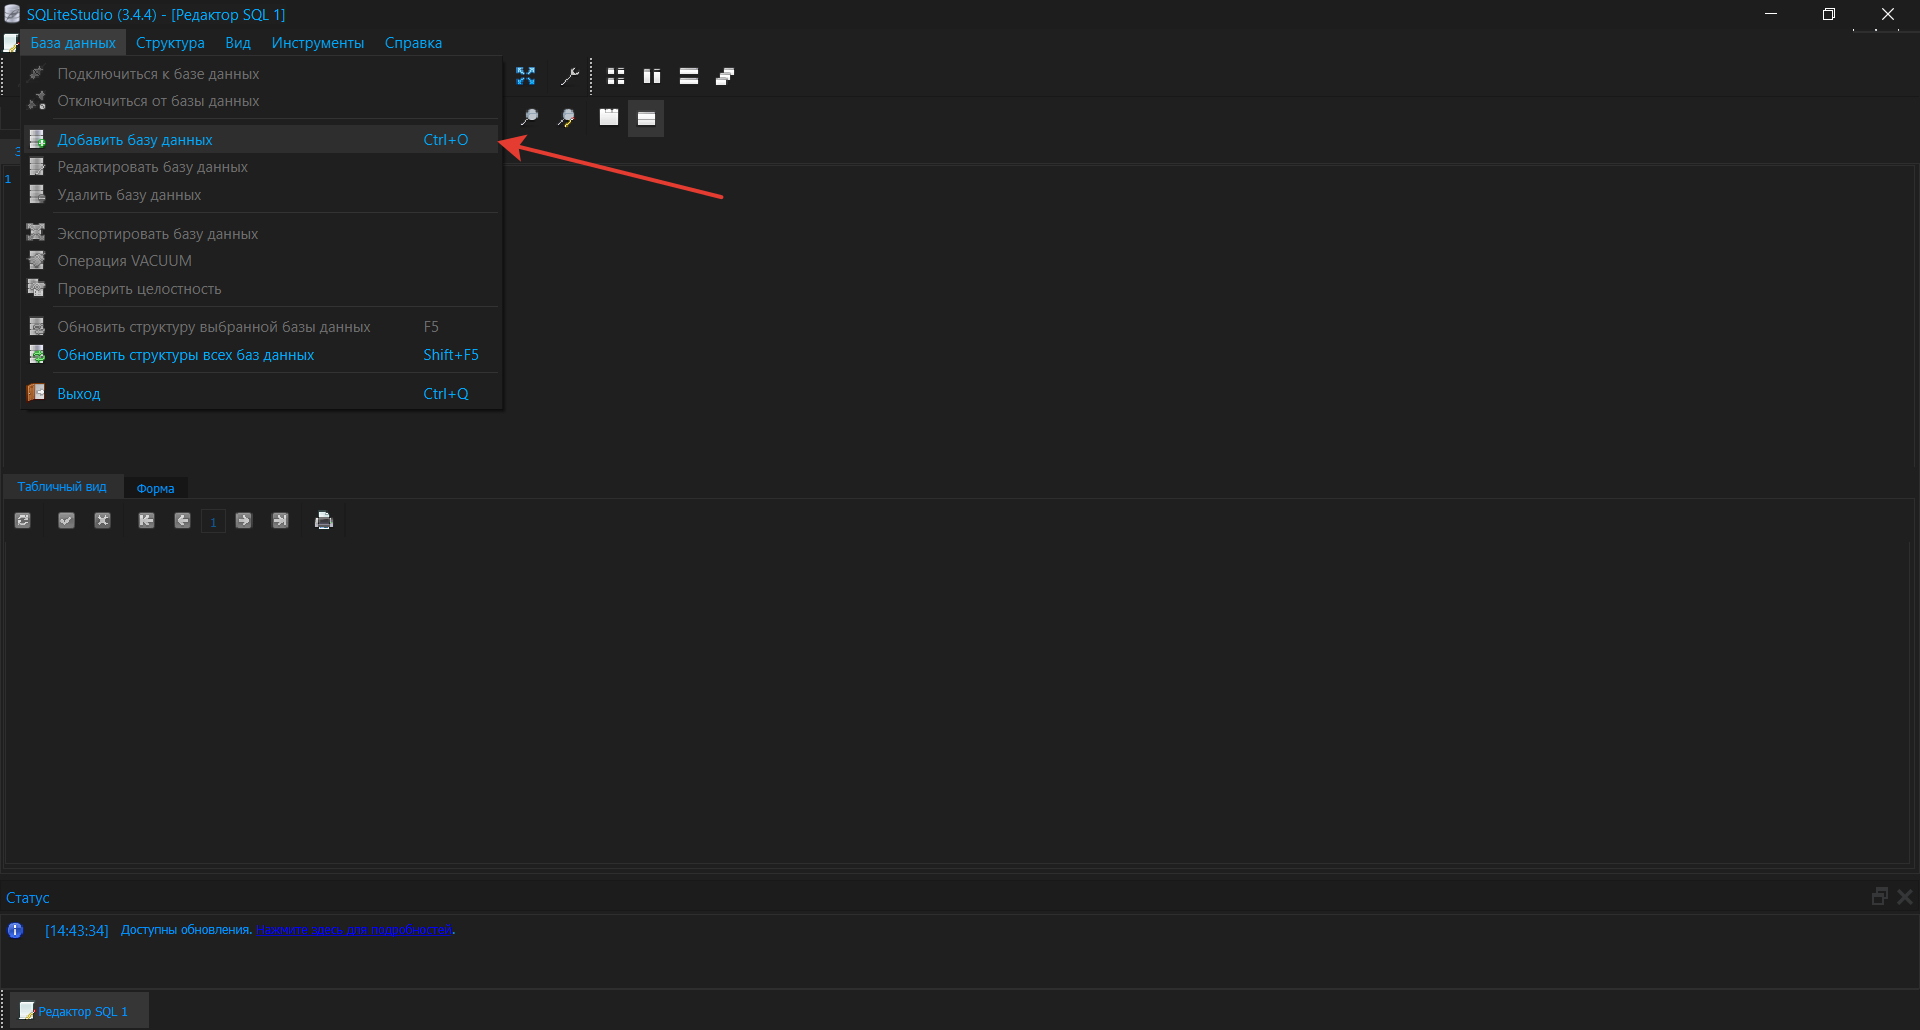Toggle results-in-separate-tab layout button

pos(608,118)
